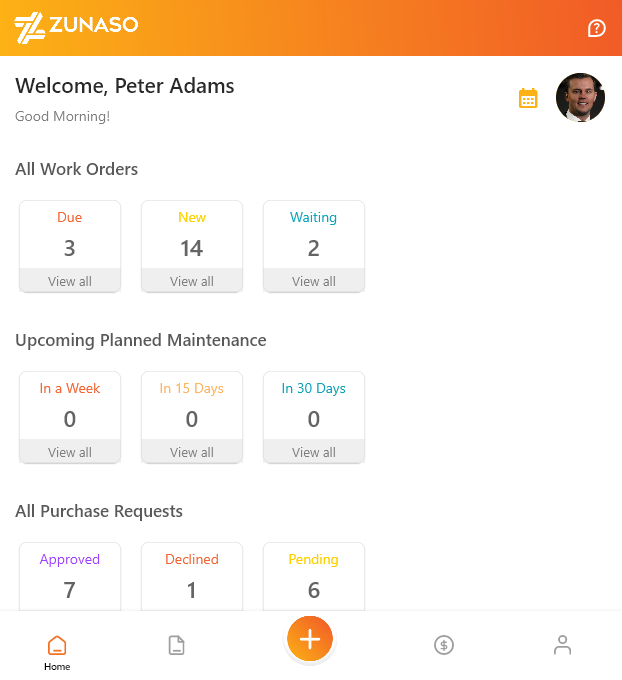Open the dollar sign purchases icon
This screenshot has height=680, width=622.
pos(444,645)
